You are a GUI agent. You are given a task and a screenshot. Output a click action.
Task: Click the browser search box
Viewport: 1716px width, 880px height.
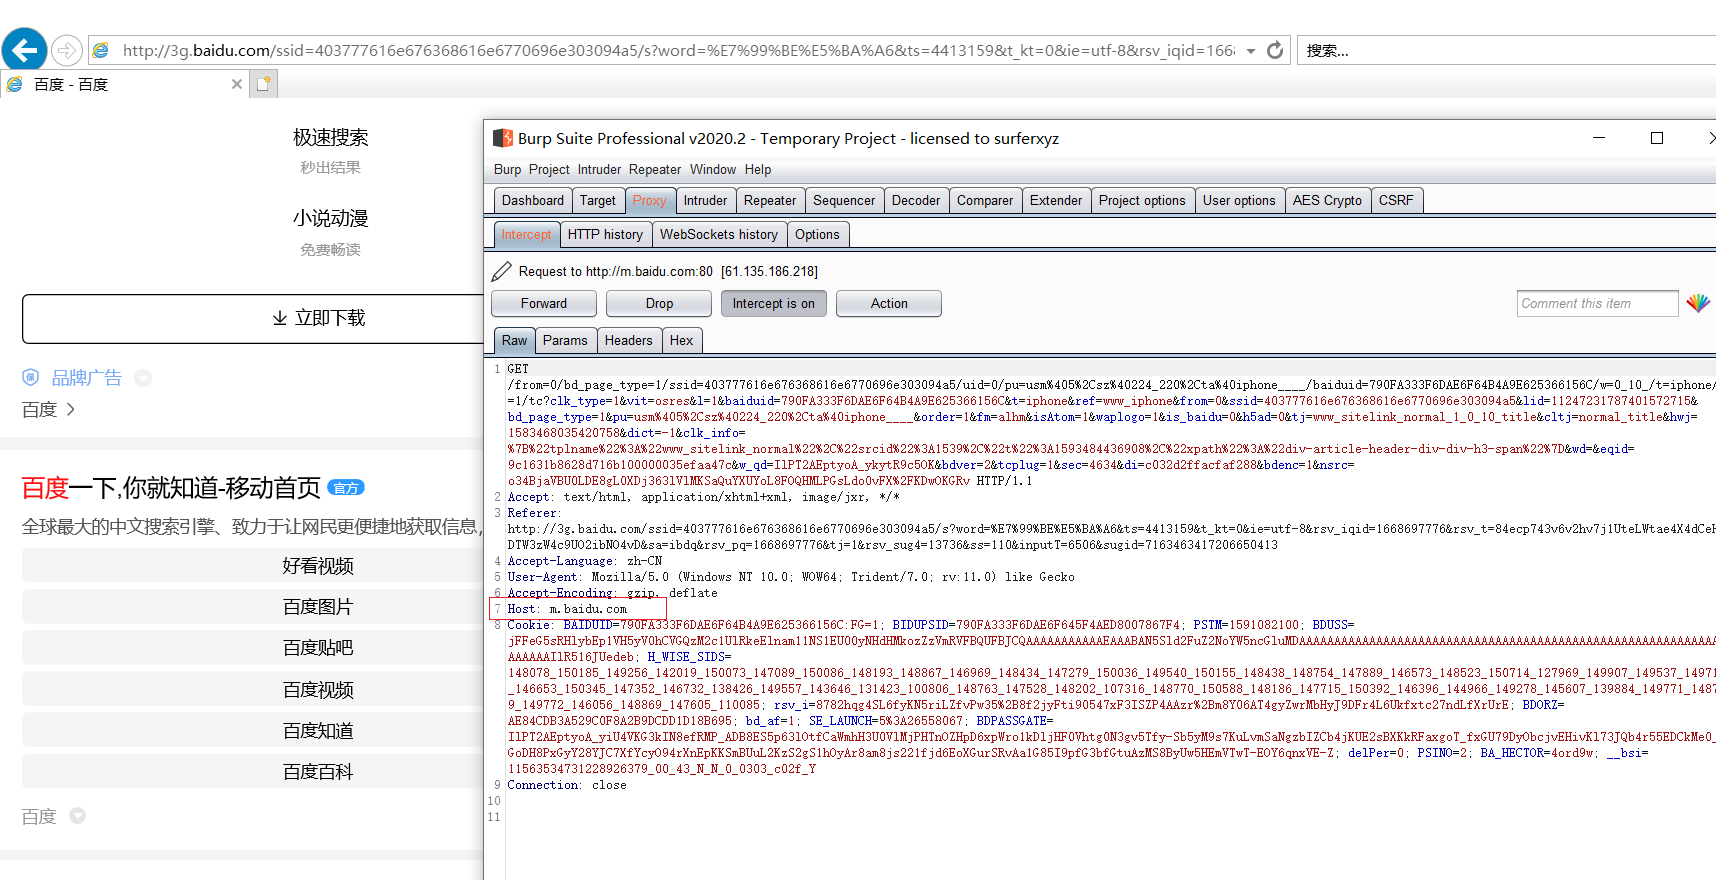coord(1508,50)
